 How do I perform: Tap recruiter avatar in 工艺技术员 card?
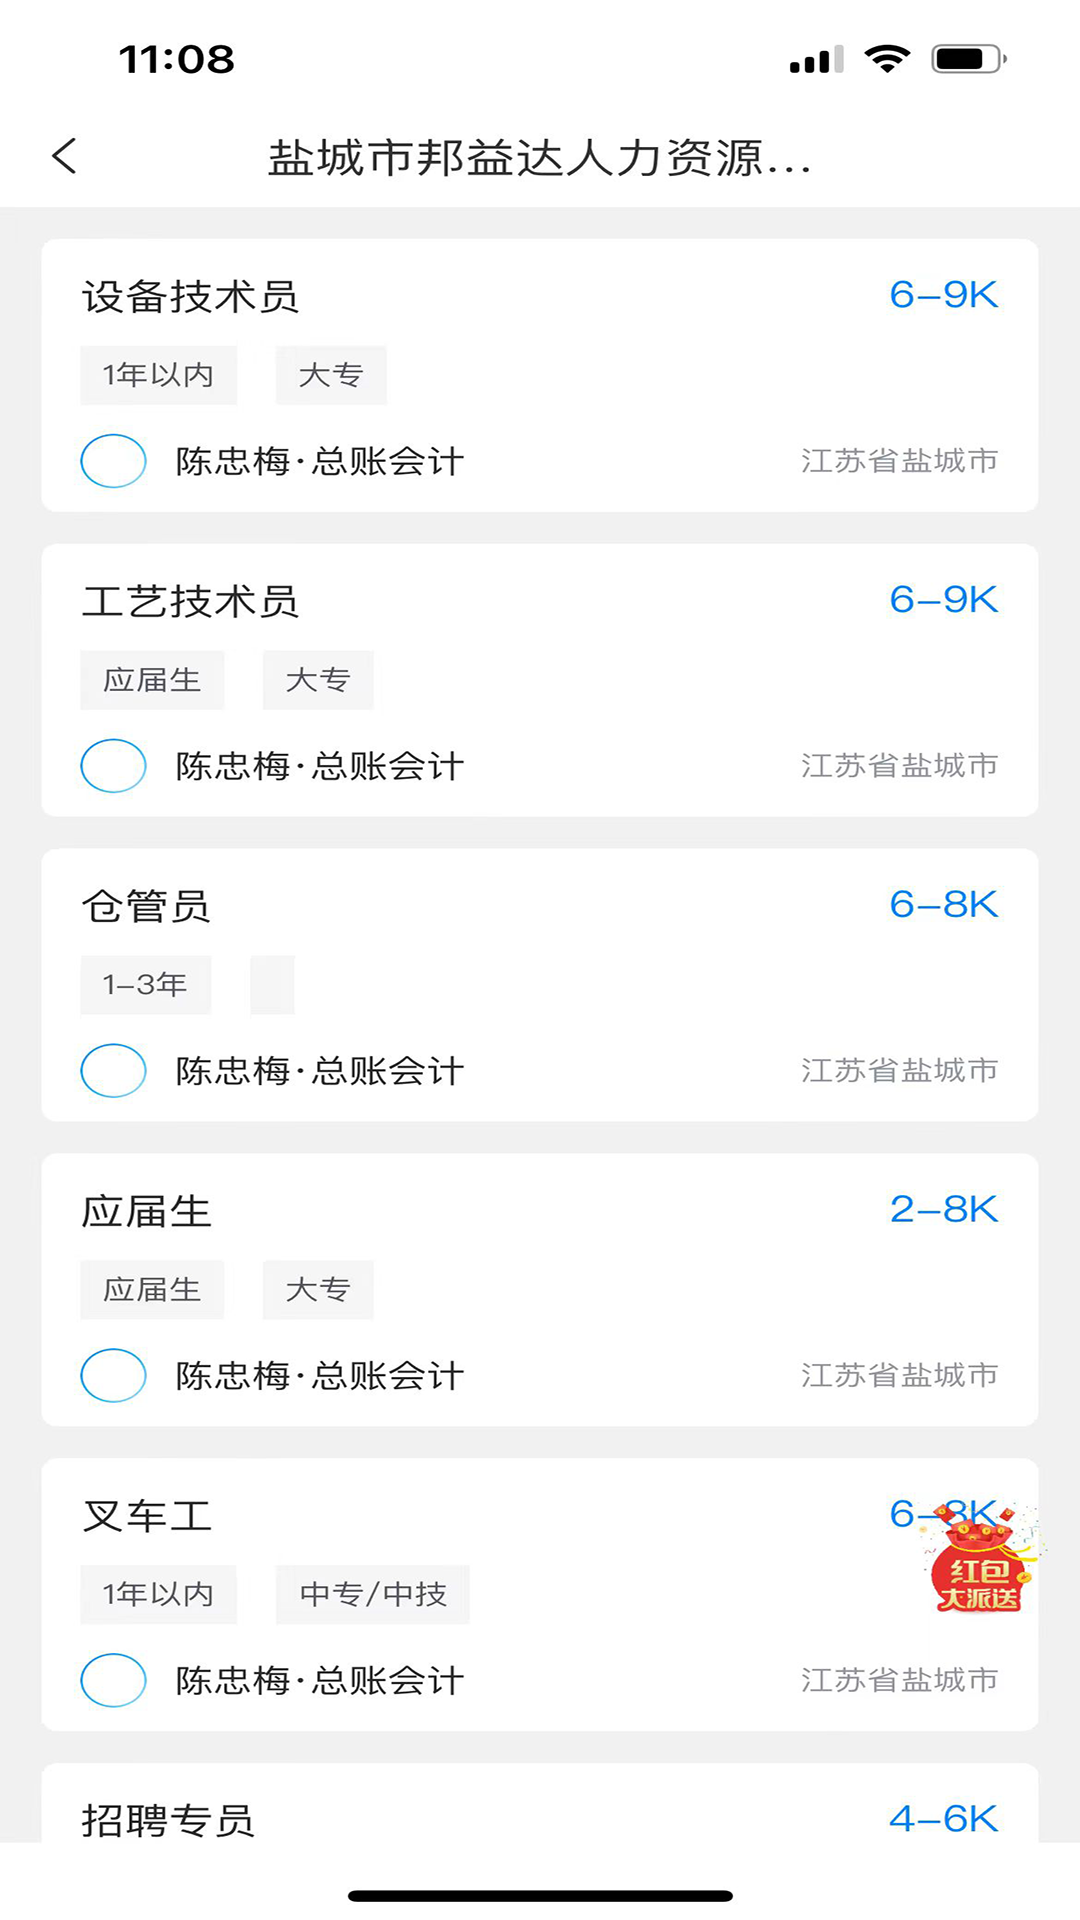click(113, 766)
